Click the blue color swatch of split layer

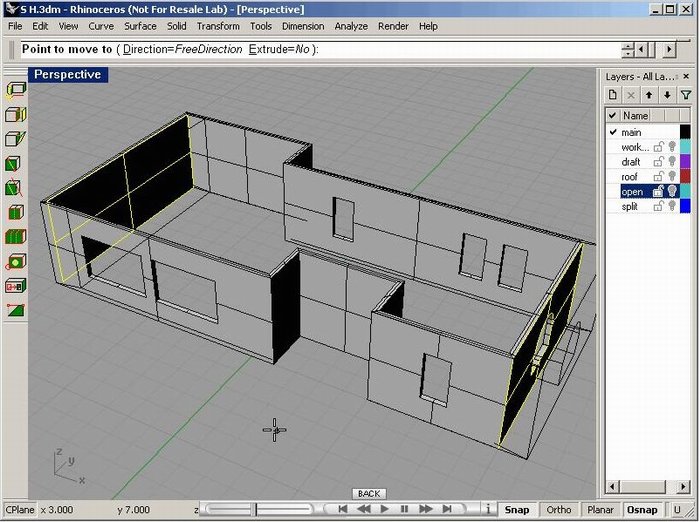click(x=685, y=206)
